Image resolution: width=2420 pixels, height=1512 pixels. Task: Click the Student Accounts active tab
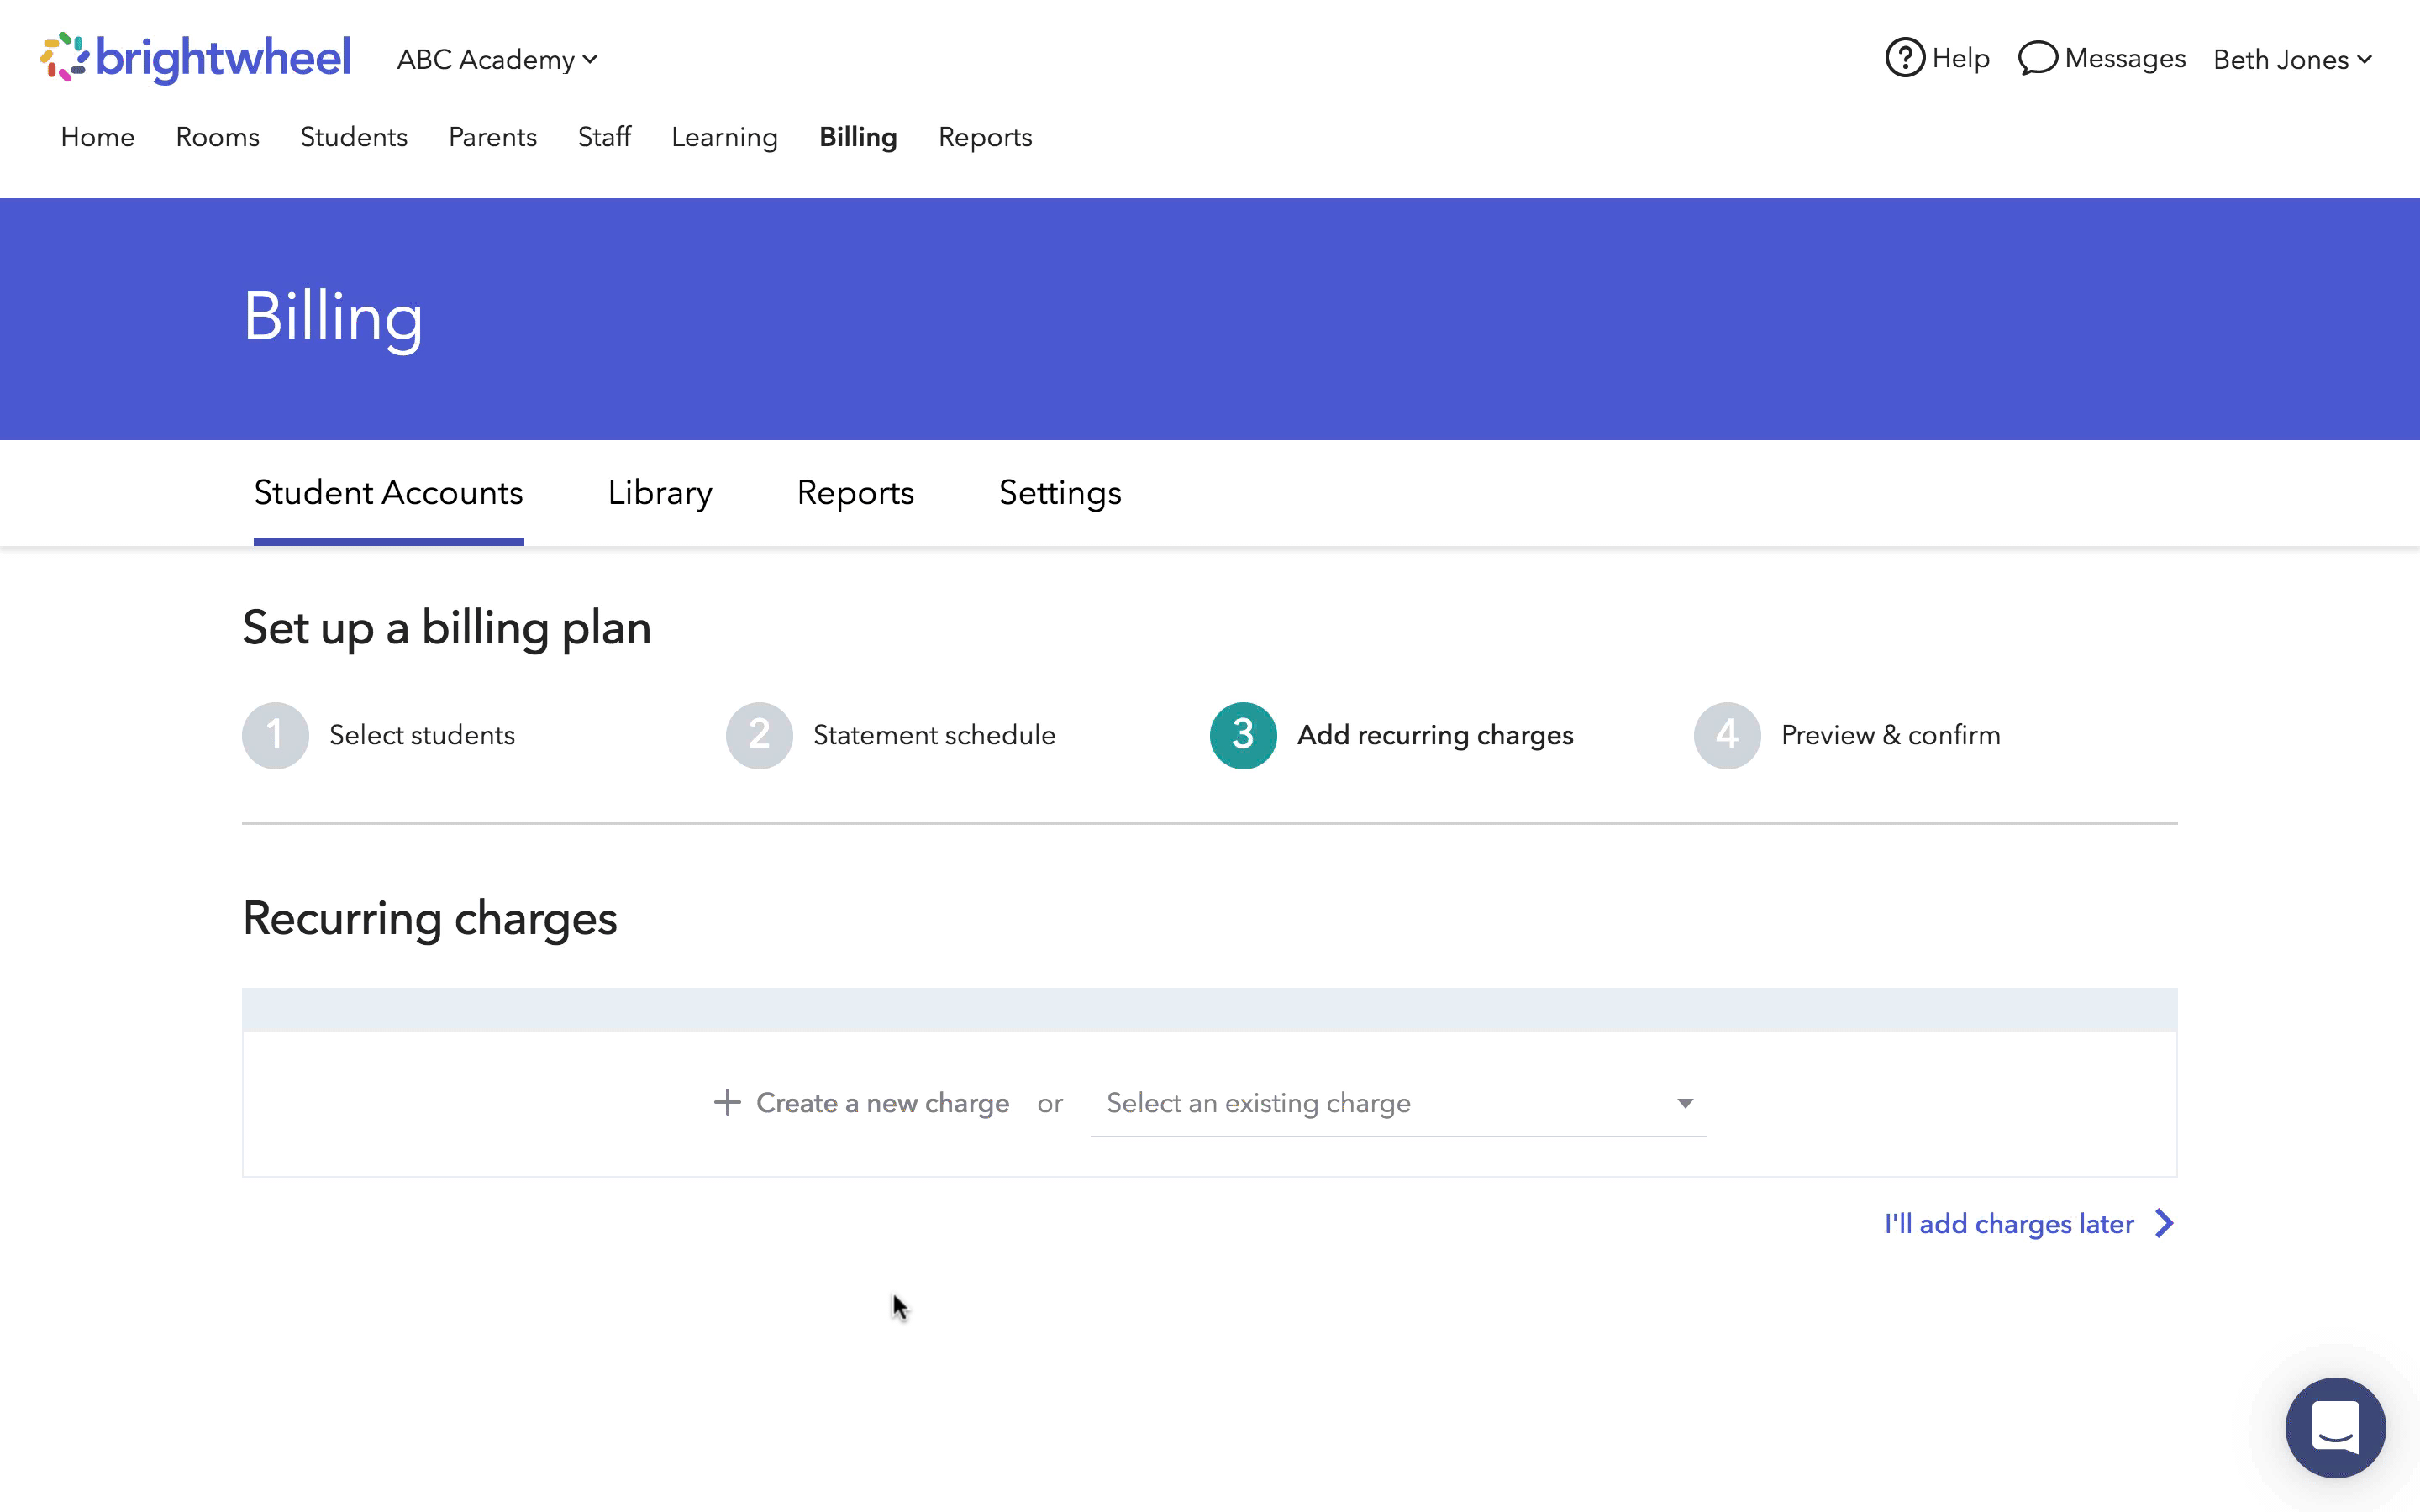[x=388, y=493]
